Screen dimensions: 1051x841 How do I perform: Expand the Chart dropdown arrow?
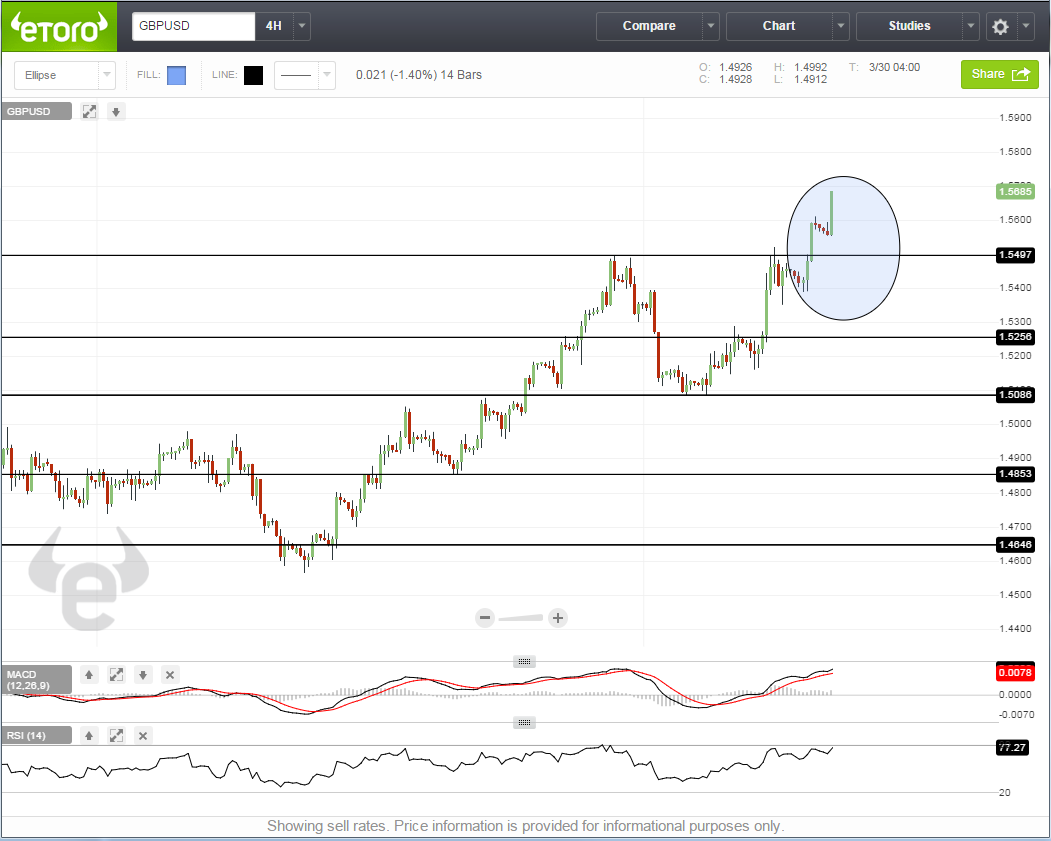coord(841,26)
